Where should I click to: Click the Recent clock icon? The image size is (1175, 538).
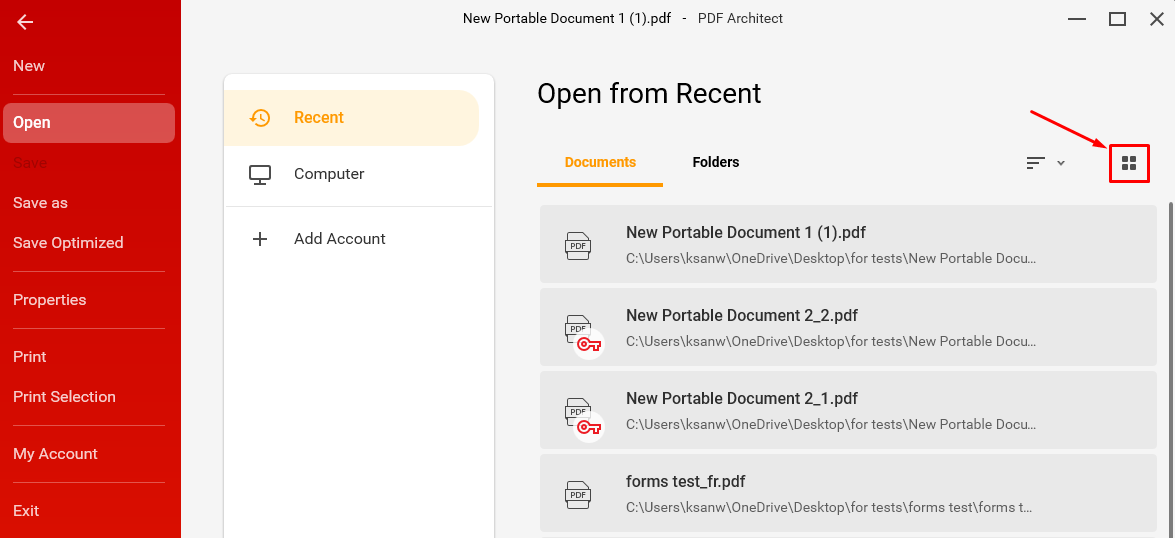pyautogui.click(x=260, y=118)
